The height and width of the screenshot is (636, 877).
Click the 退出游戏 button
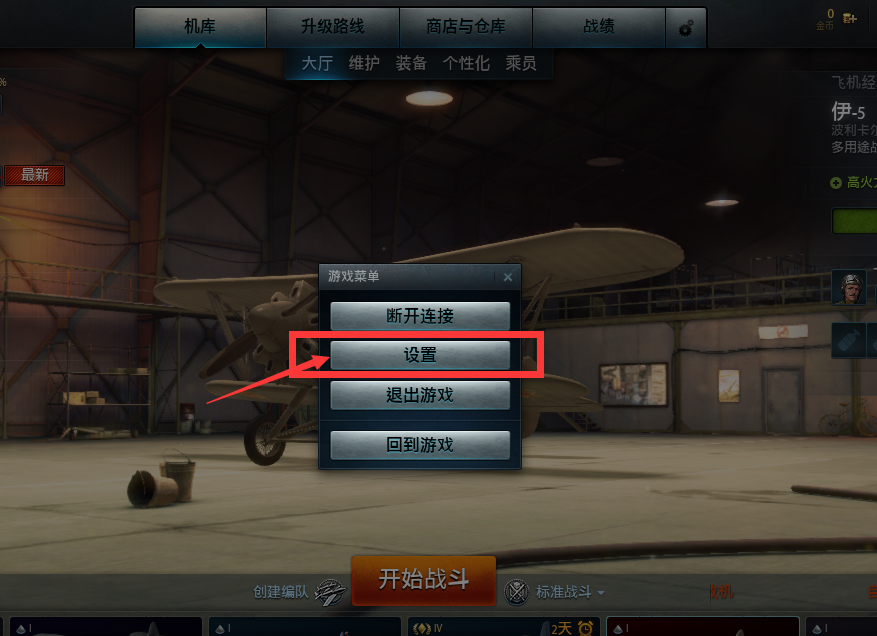tap(420, 395)
